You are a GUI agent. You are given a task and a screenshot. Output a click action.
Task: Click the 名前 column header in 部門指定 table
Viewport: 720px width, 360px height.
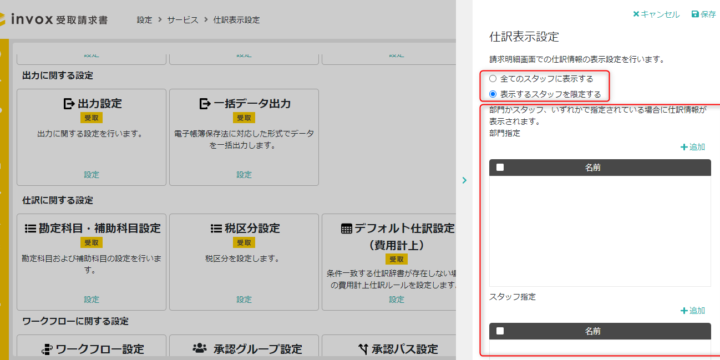592,168
